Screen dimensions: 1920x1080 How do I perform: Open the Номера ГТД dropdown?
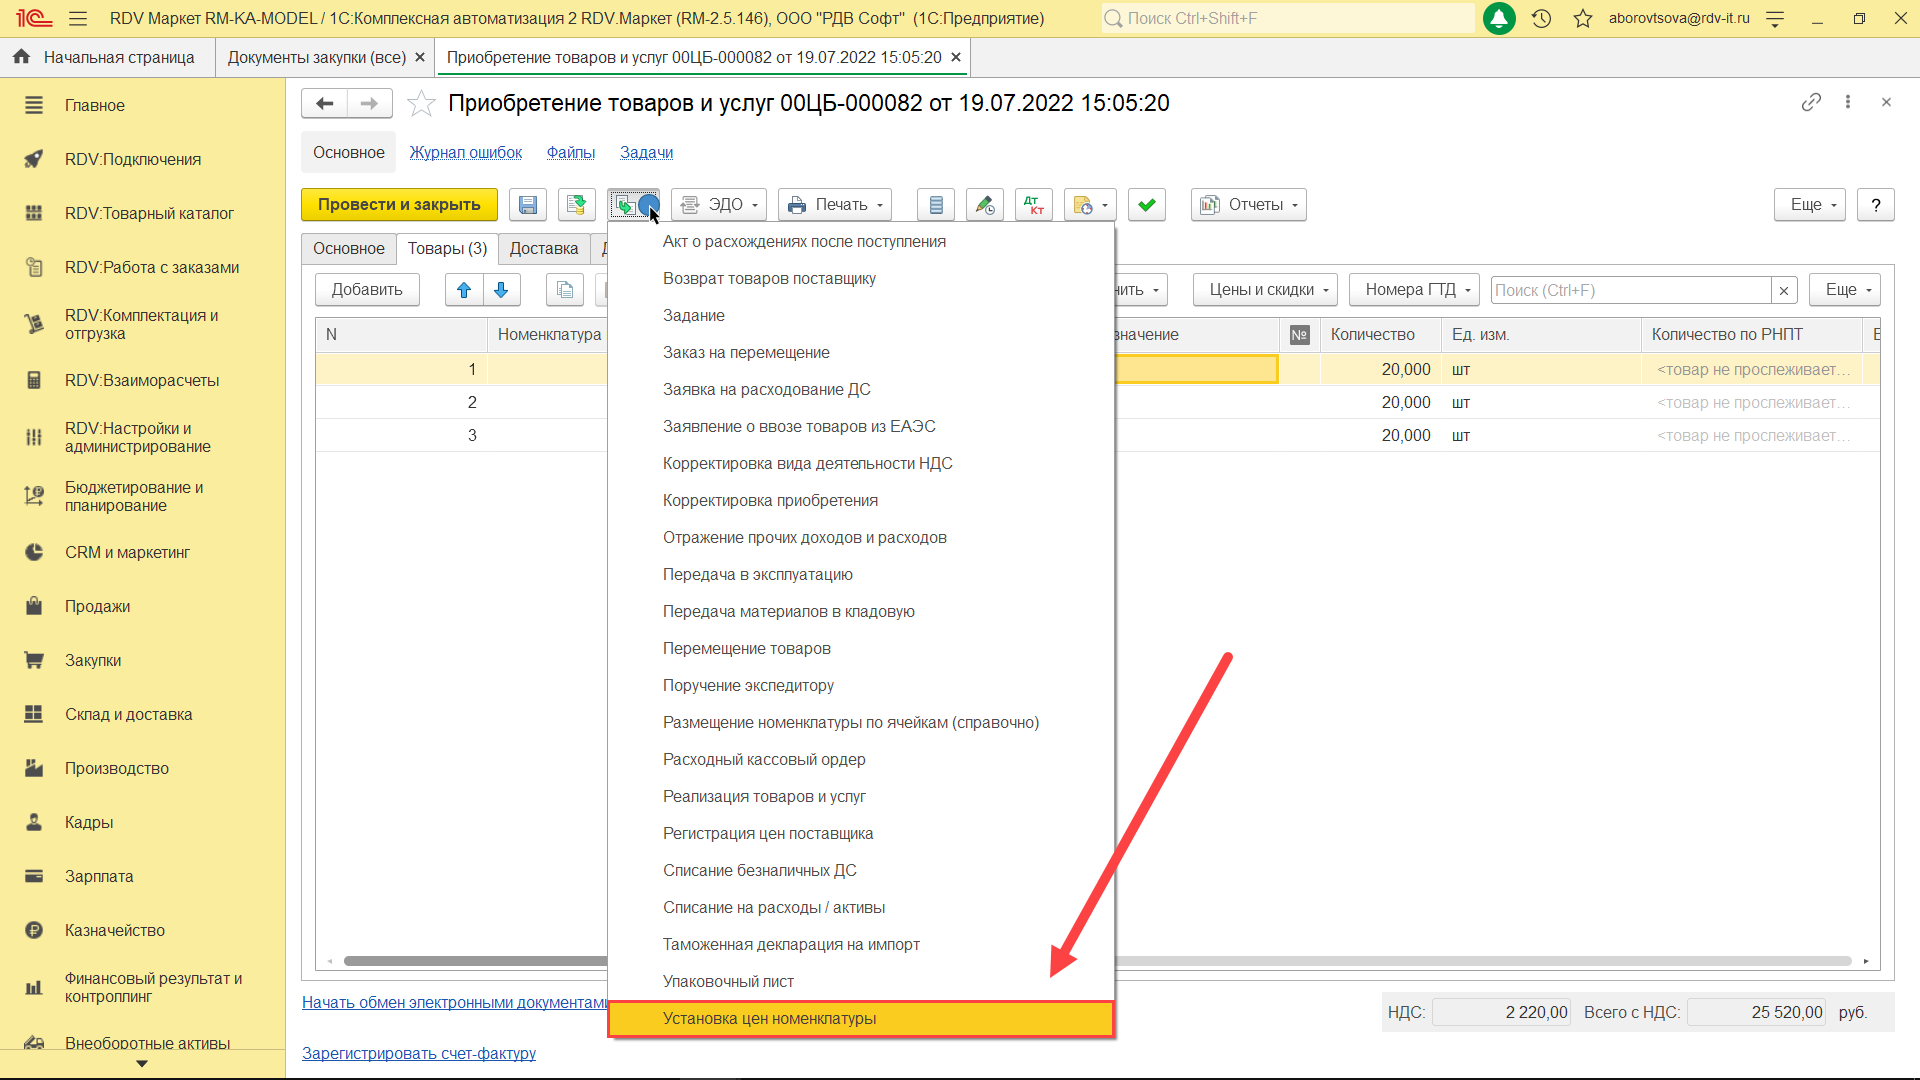click(1413, 290)
